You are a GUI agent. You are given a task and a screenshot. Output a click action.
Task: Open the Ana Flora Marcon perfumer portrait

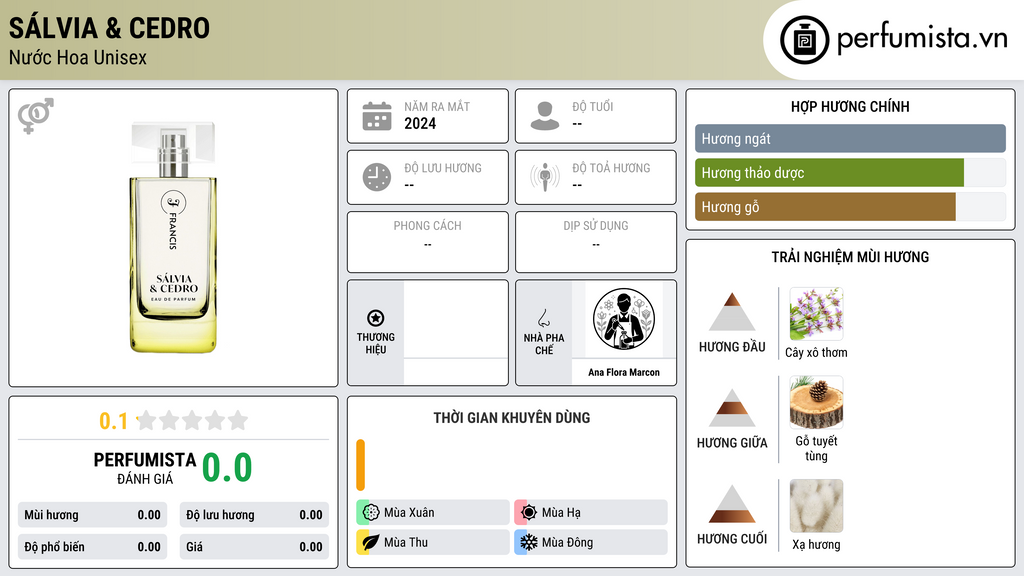point(624,319)
